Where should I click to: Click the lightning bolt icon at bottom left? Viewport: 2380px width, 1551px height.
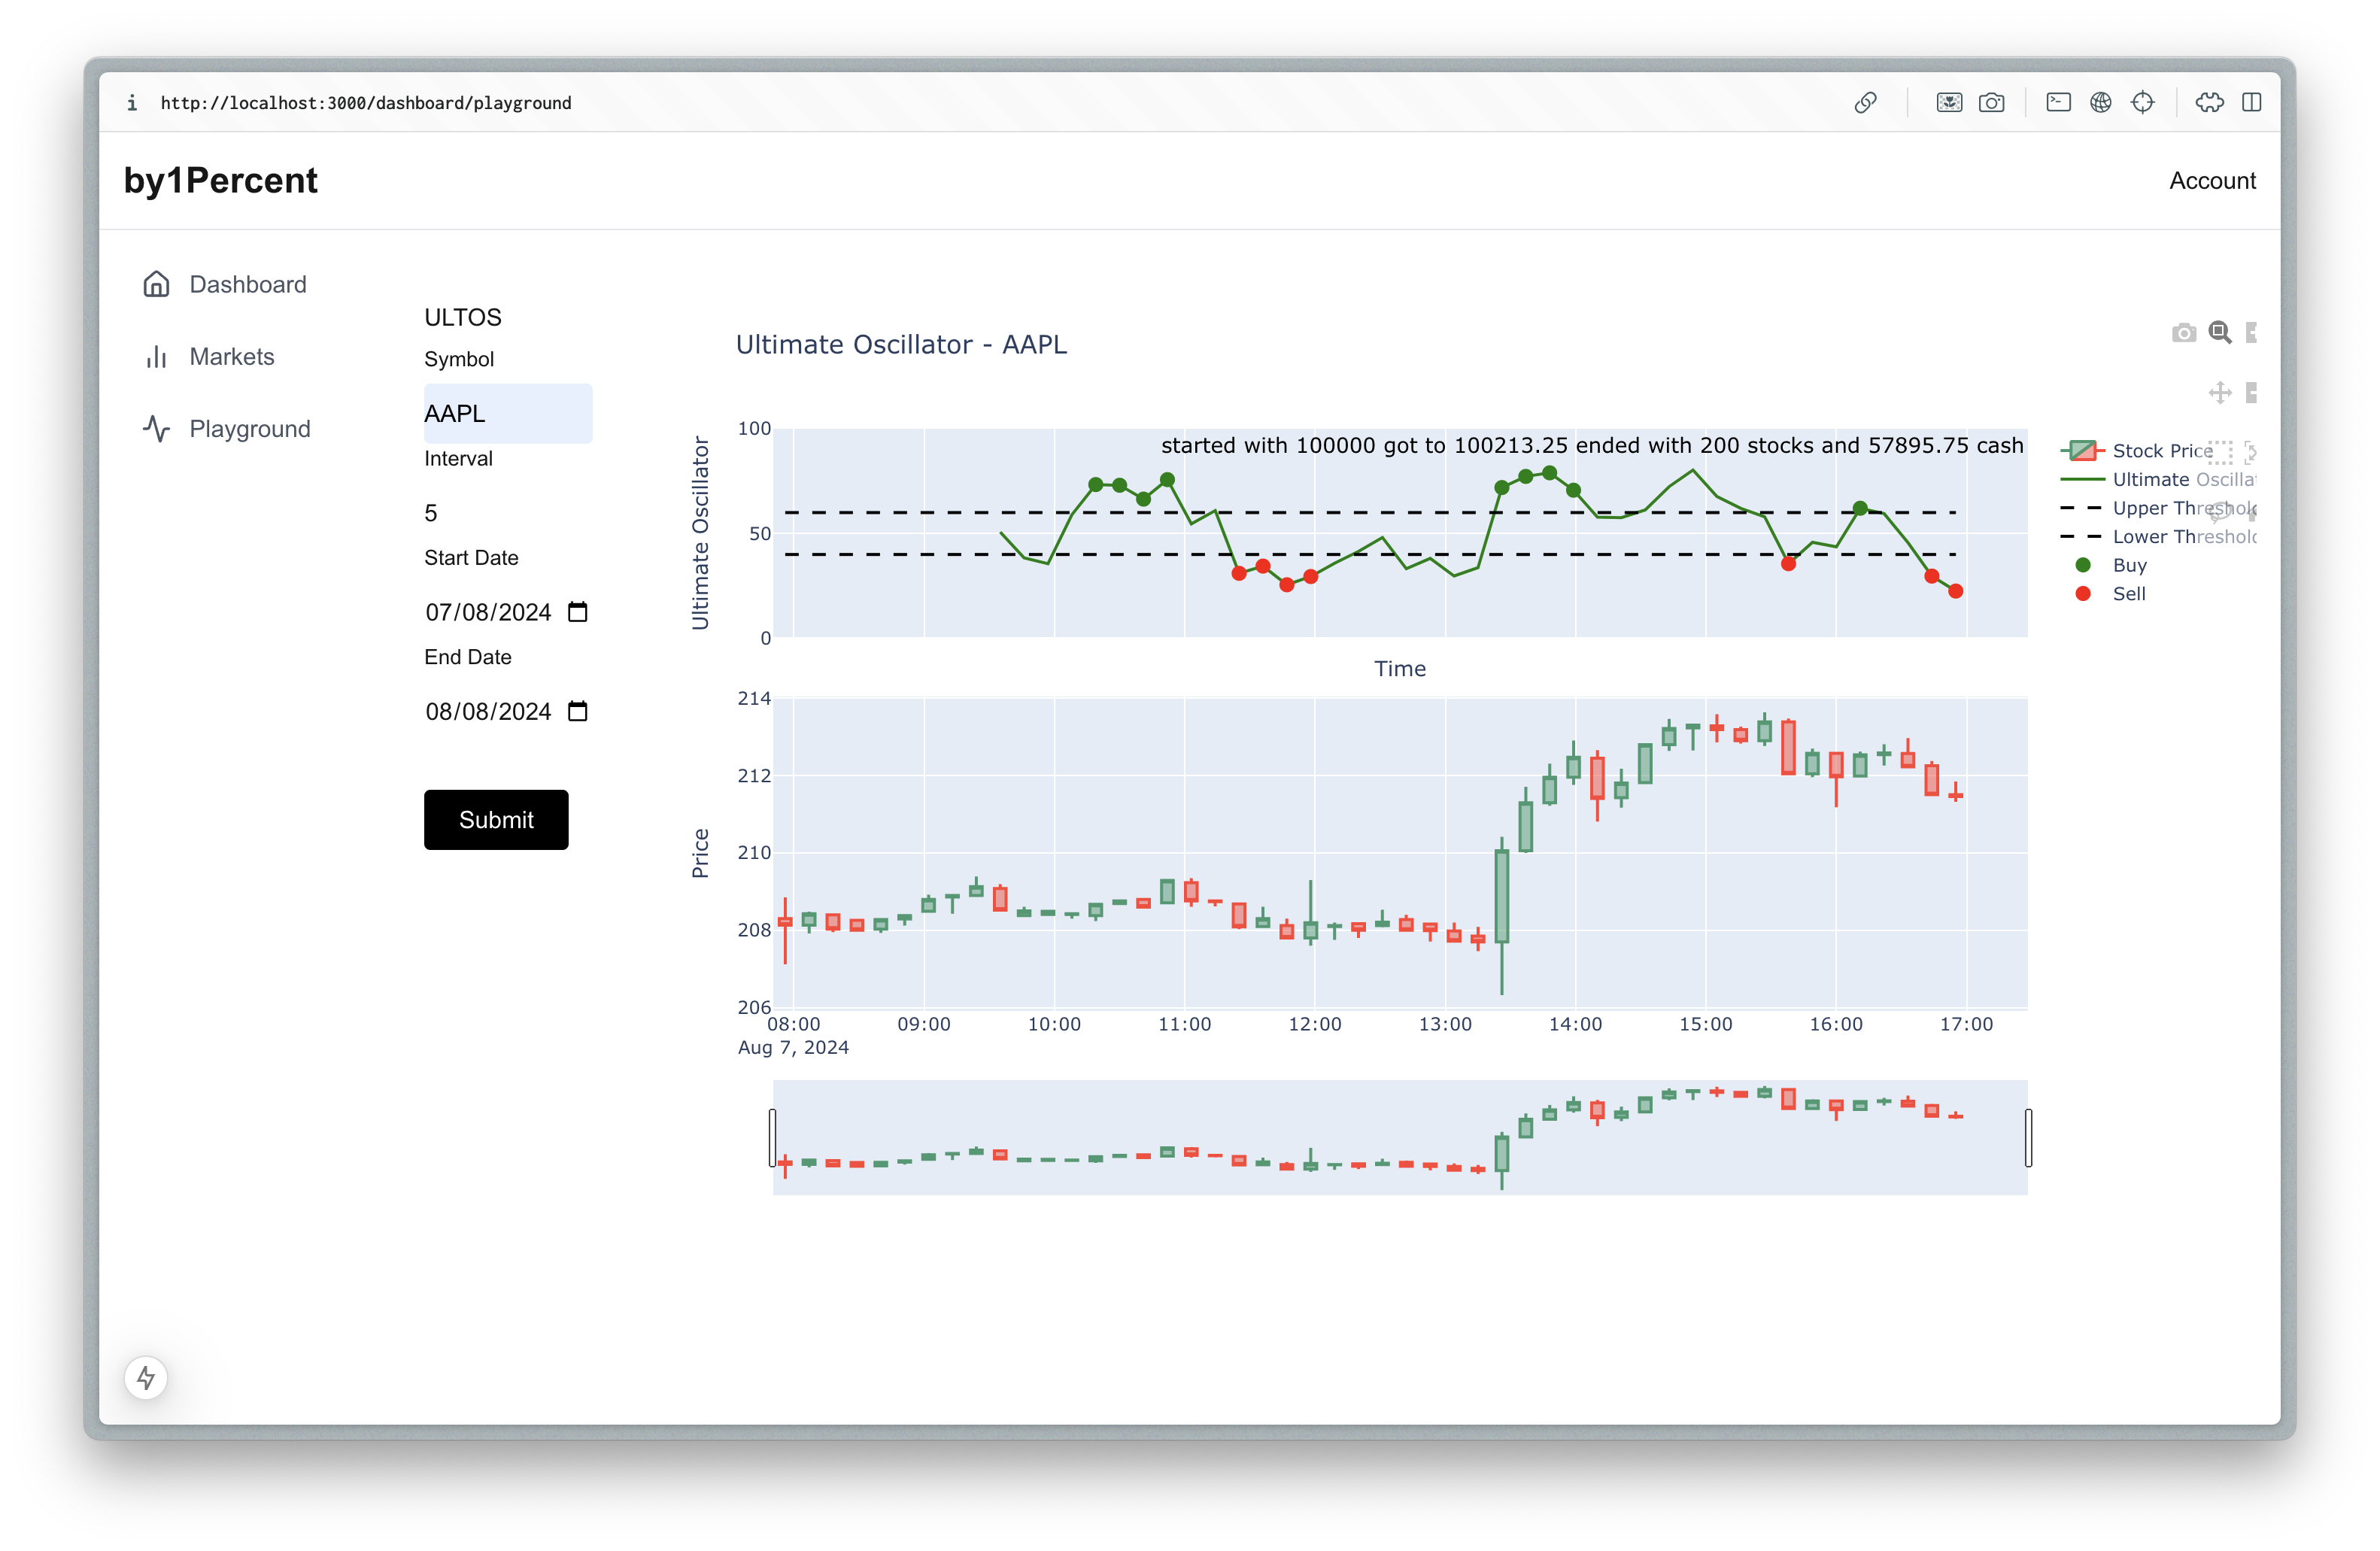pyautogui.click(x=146, y=1378)
